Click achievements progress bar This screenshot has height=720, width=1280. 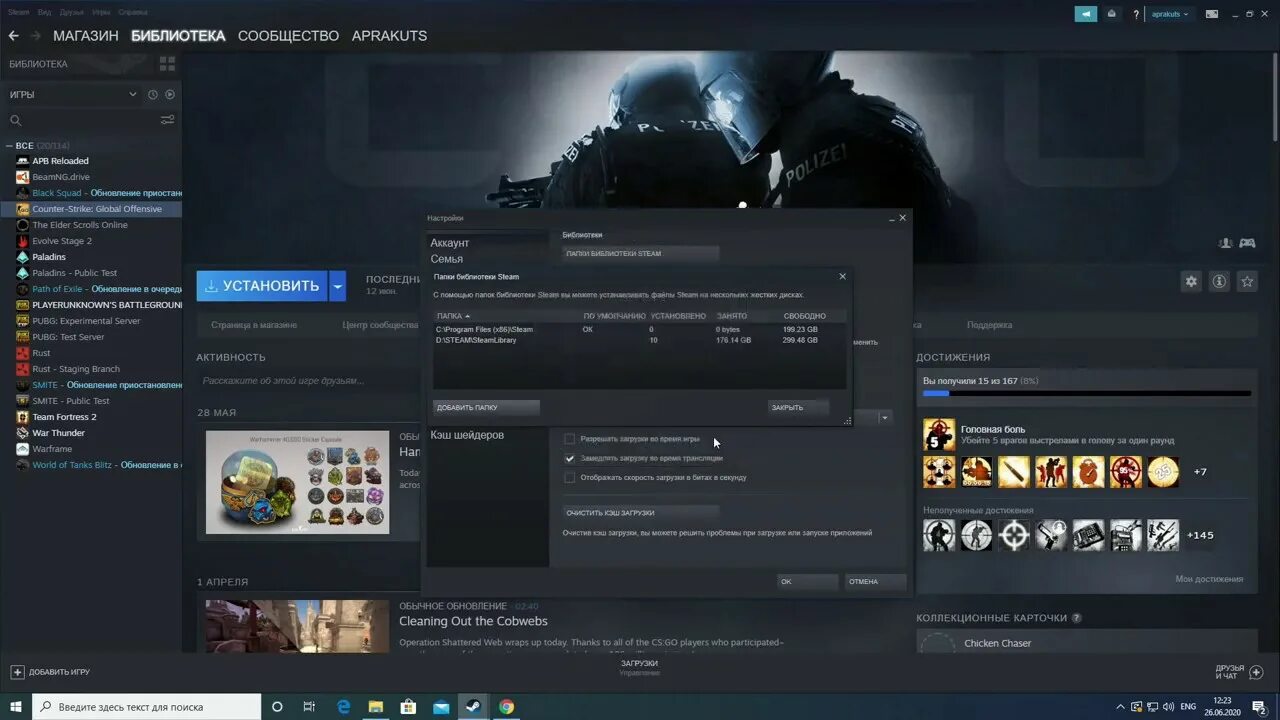[1086, 393]
